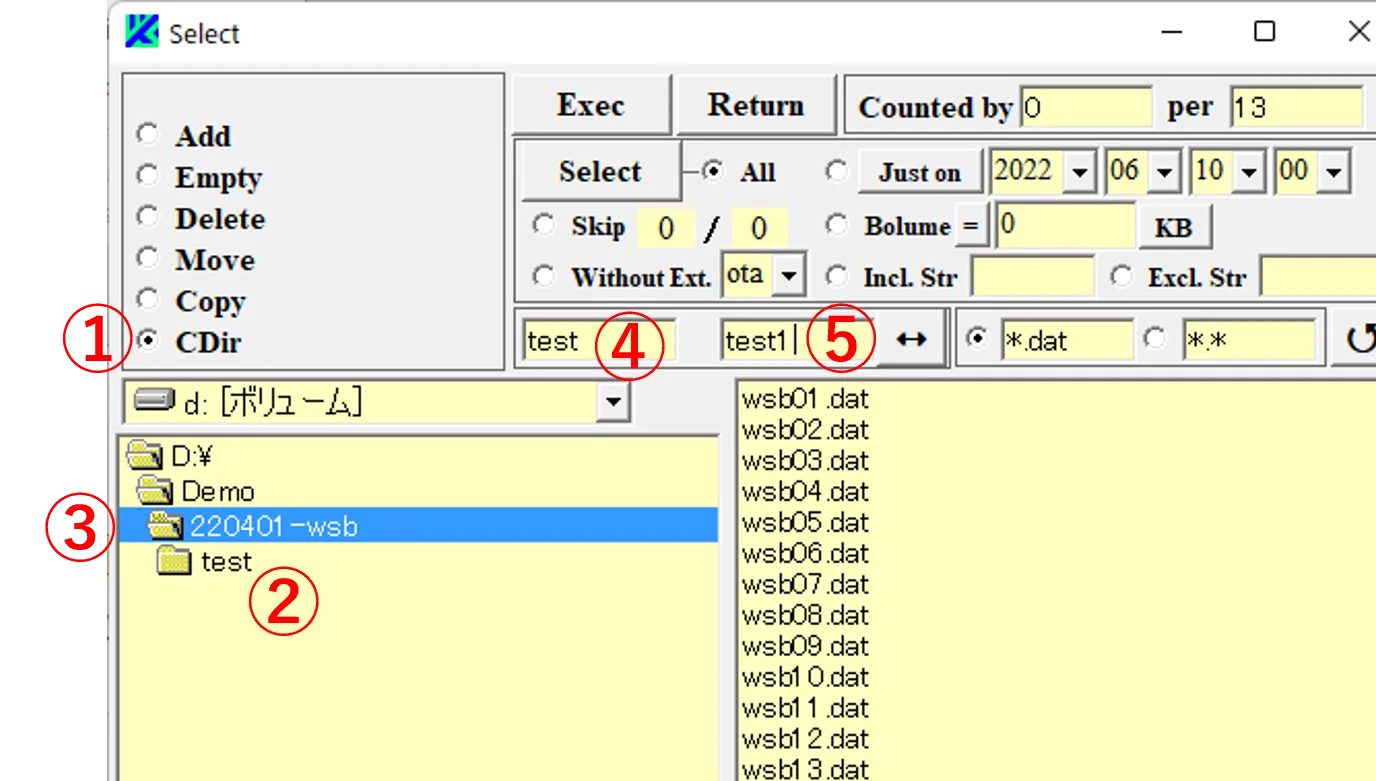Select the *.dat filter radio button

click(x=975, y=339)
